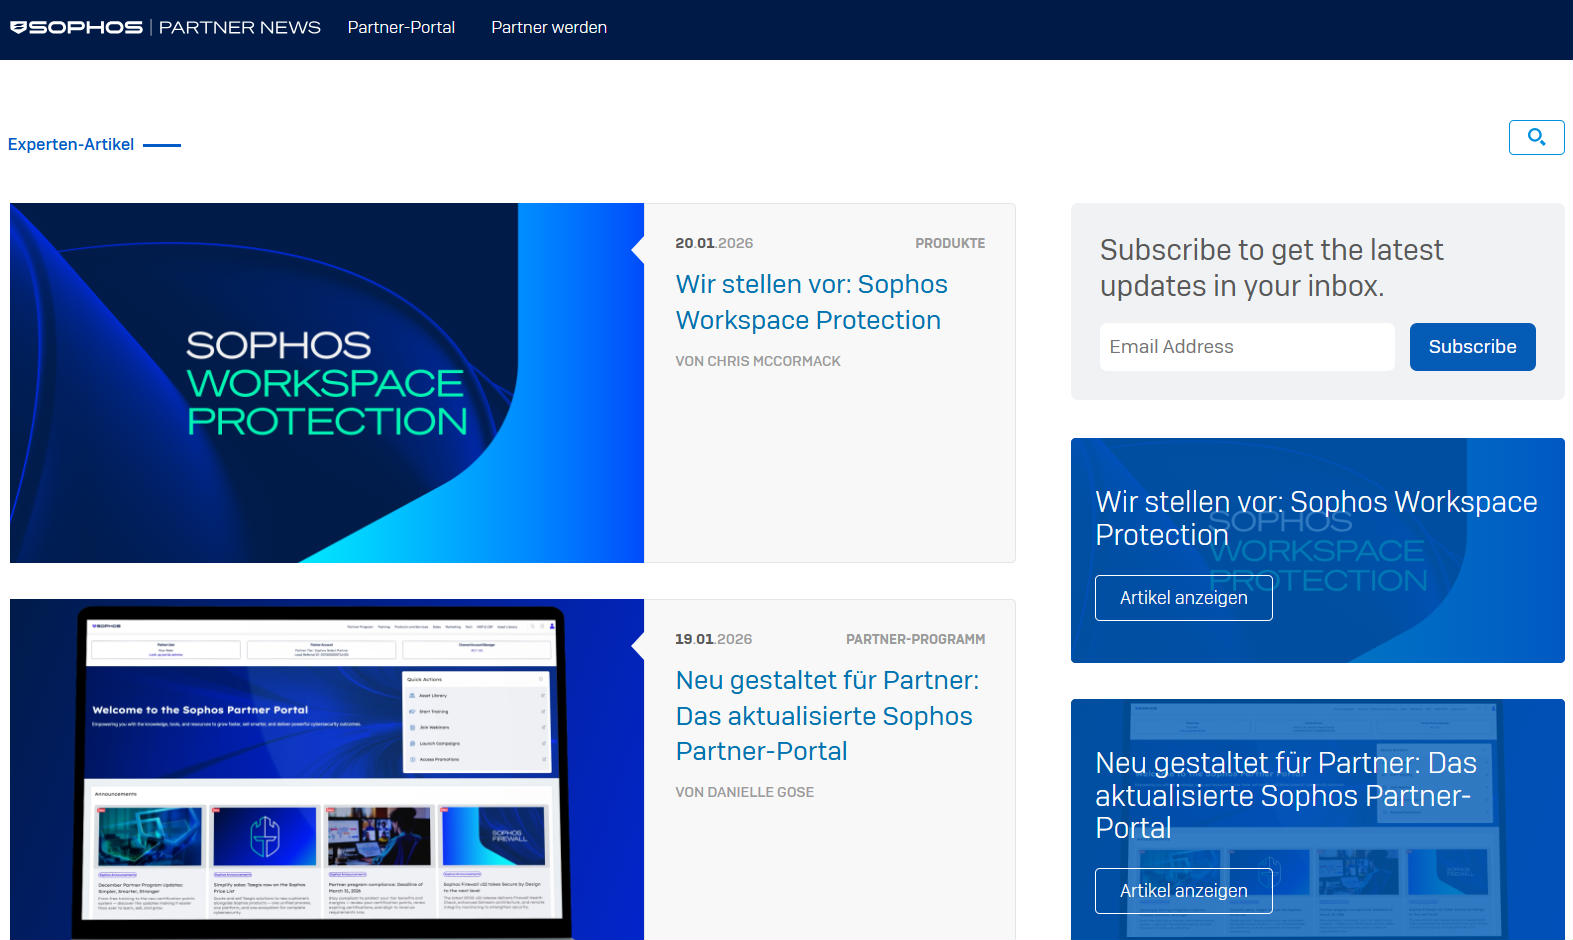Click the PARTNER-PROGRAMM category label
The image size is (1573, 940).
tap(915, 639)
